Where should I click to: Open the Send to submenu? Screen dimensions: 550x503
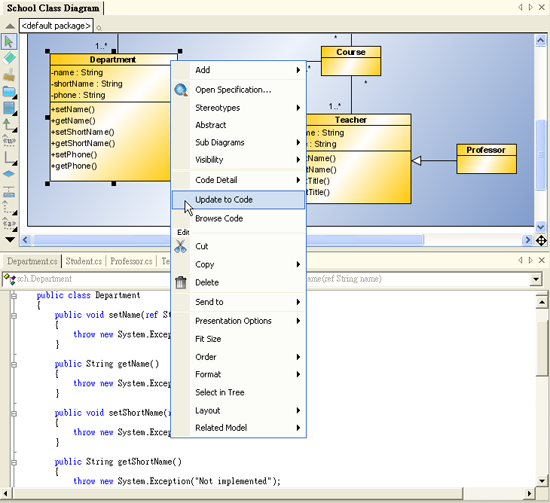point(239,302)
